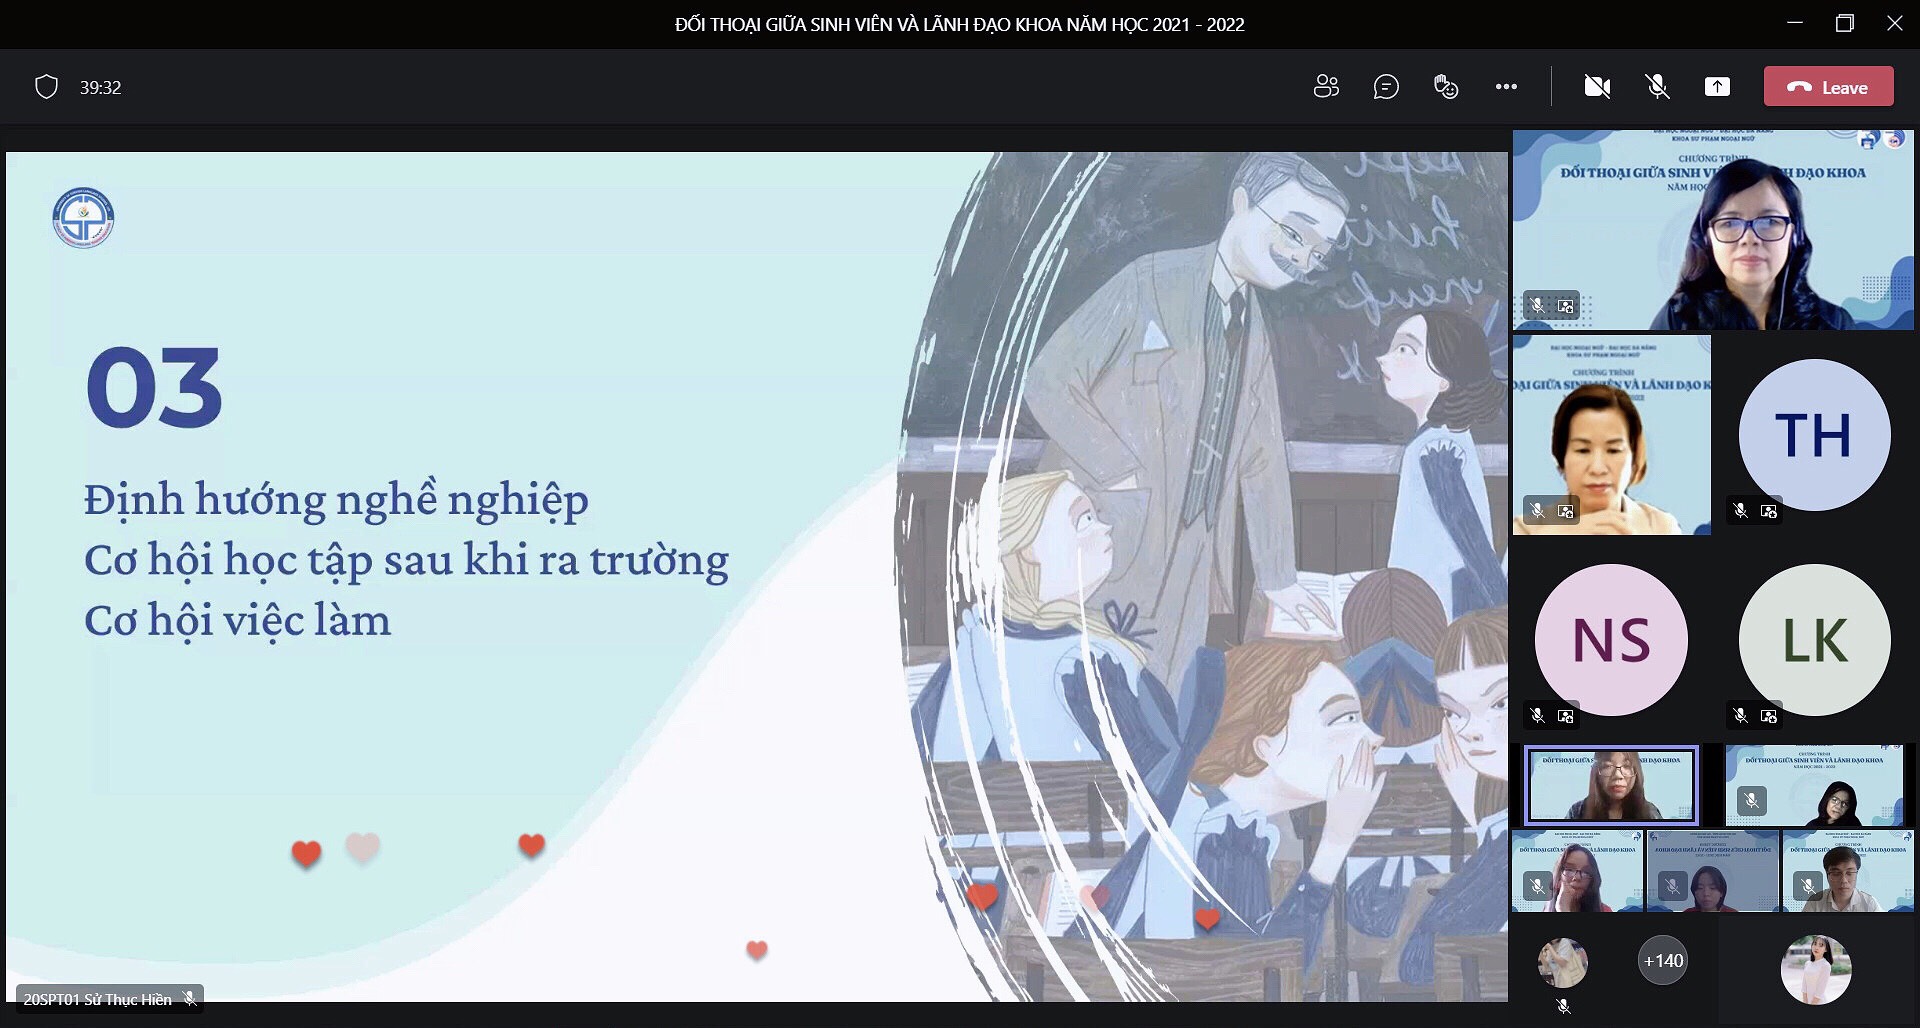Click the pin icon on NS tile
The image size is (1920, 1028).
(x=1566, y=716)
